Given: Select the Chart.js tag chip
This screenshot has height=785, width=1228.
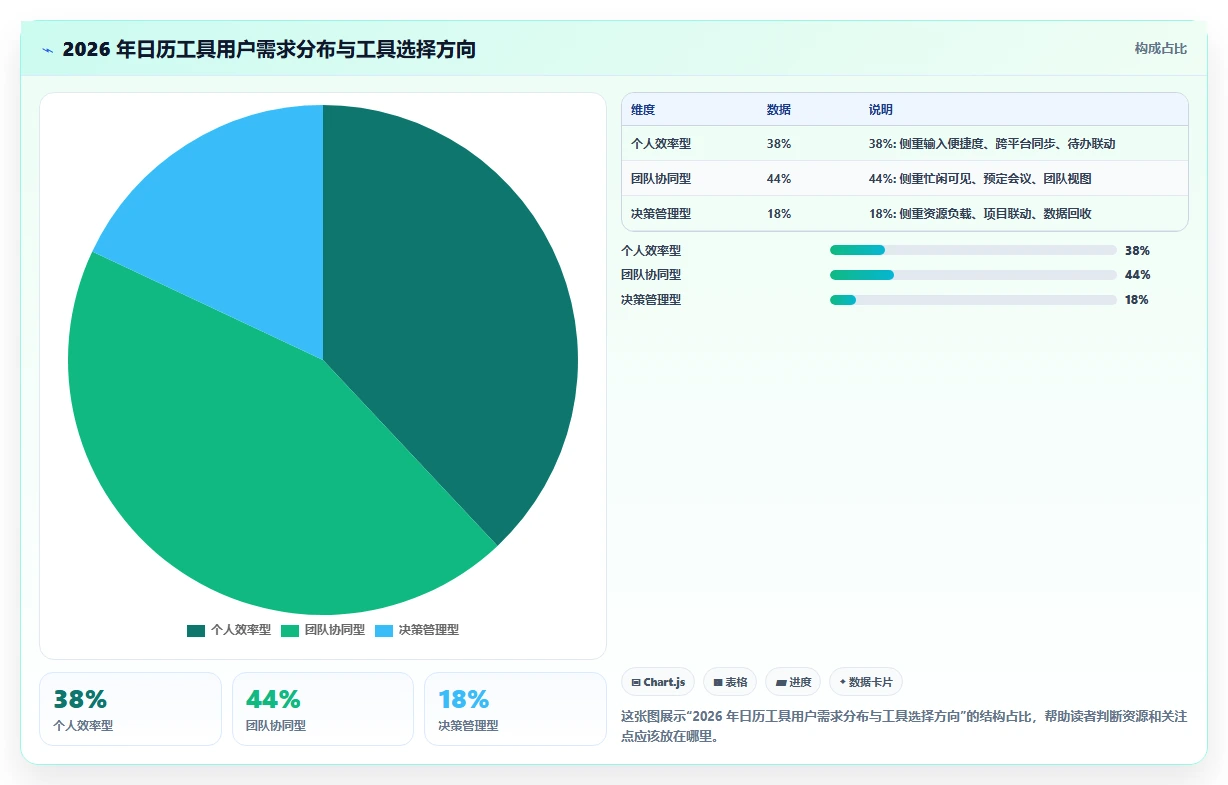Looking at the screenshot, I should click(658, 682).
